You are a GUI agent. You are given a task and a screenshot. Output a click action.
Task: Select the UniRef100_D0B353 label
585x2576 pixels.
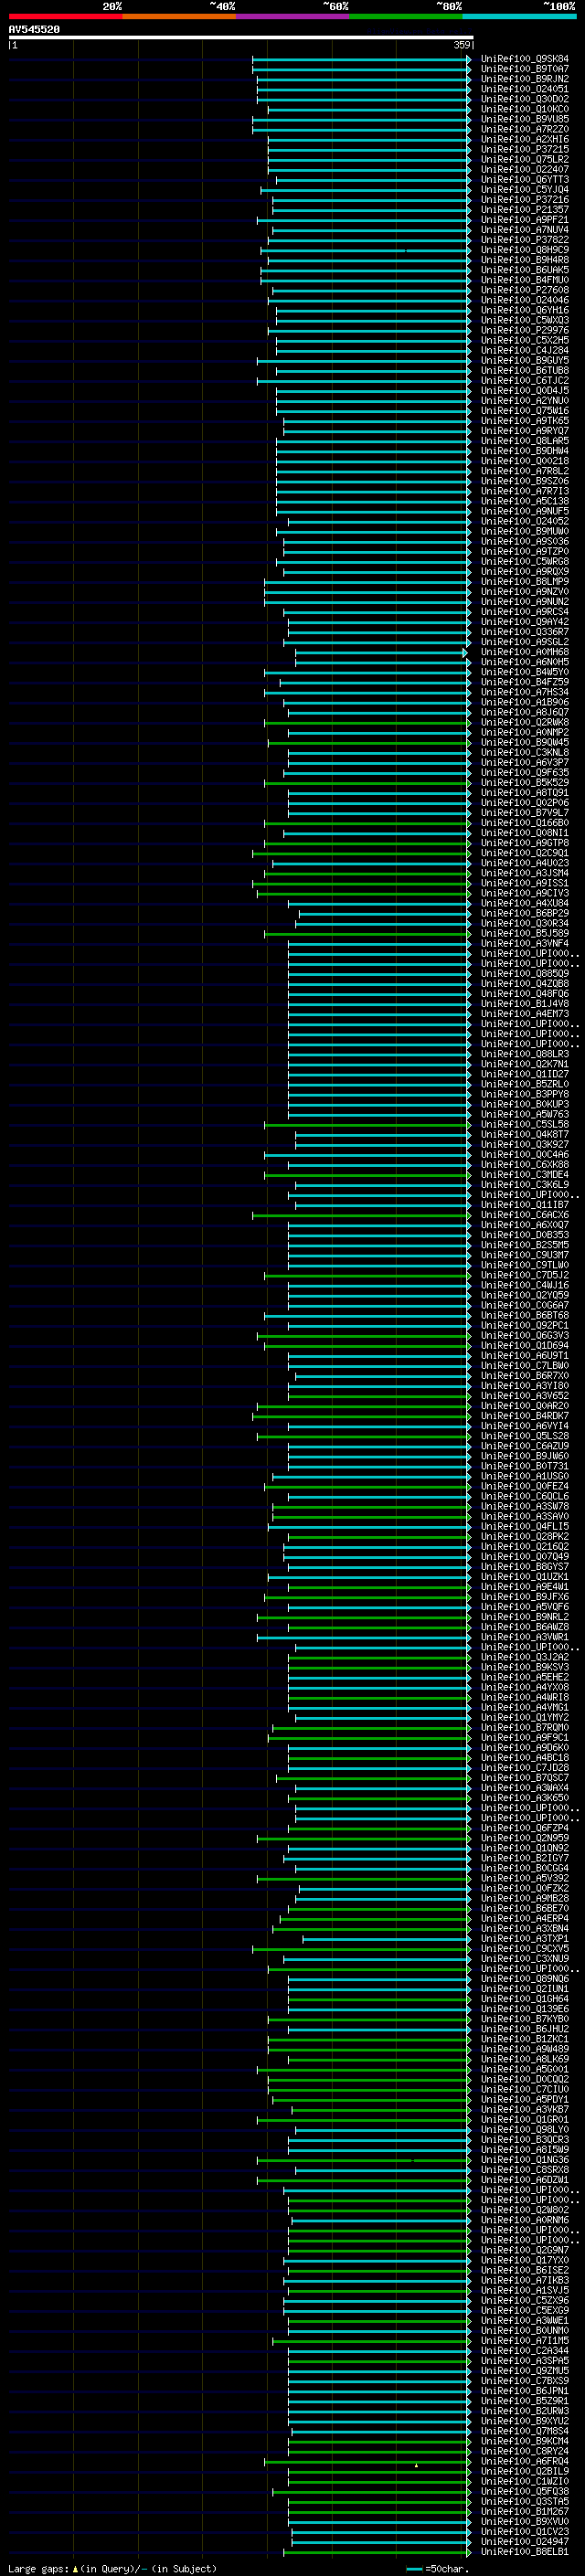pyautogui.click(x=525, y=1235)
